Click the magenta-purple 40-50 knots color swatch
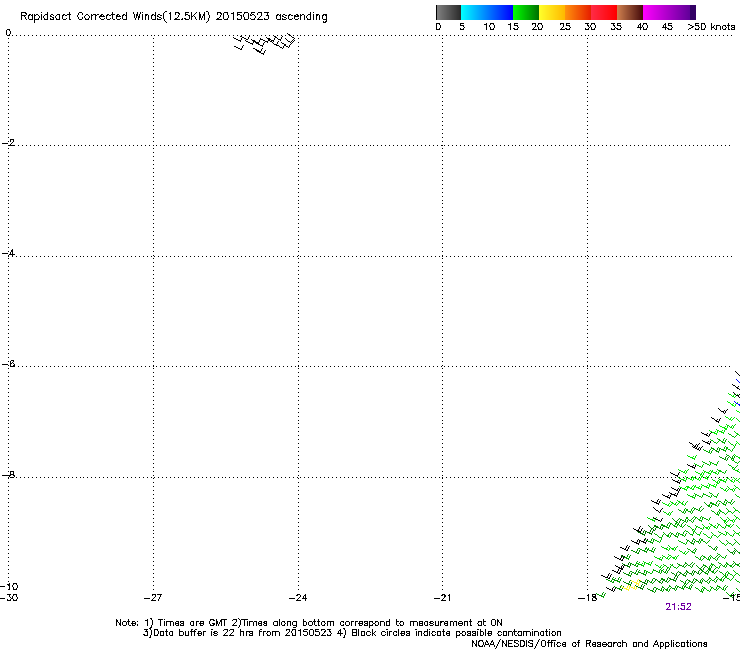The height and width of the screenshot is (650, 740). point(669,12)
